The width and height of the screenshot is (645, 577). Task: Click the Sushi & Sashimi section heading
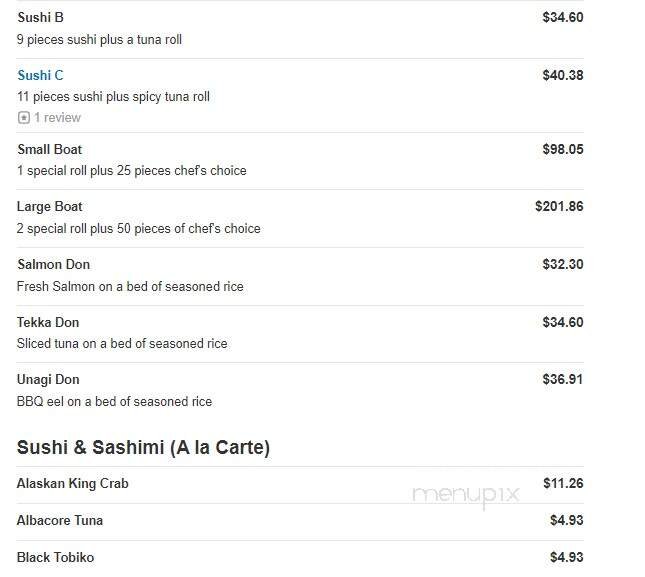(143, 448)
